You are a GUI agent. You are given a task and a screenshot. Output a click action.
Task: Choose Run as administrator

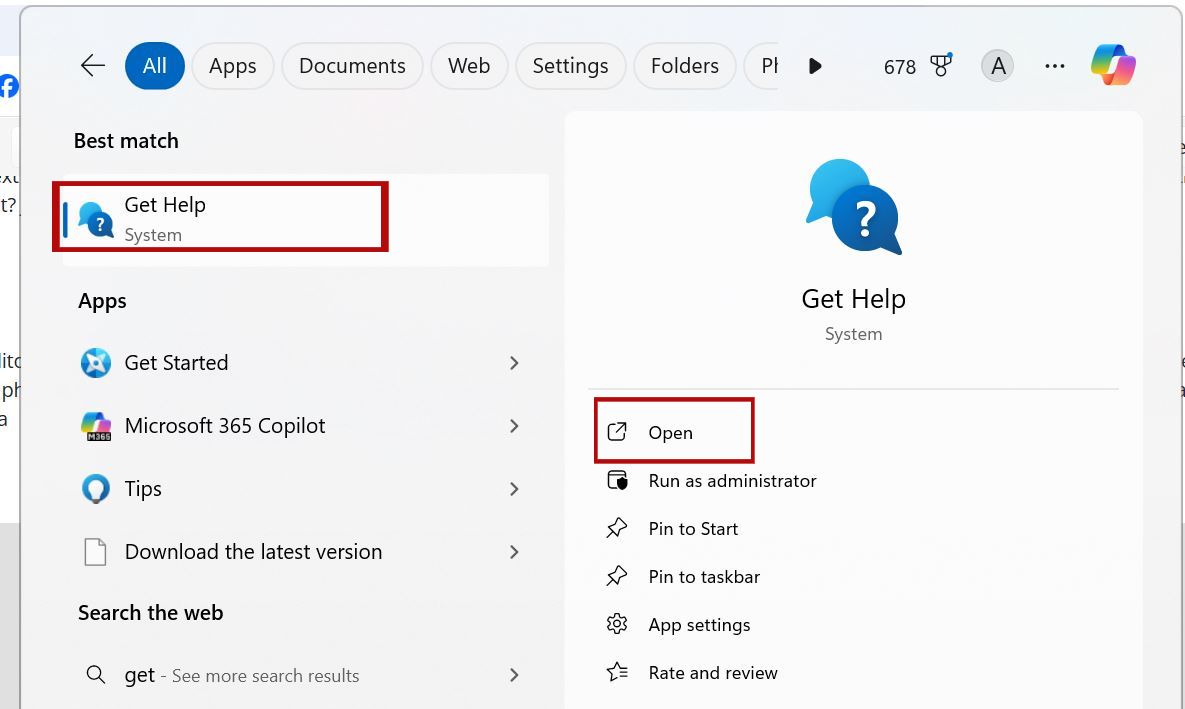732,481
